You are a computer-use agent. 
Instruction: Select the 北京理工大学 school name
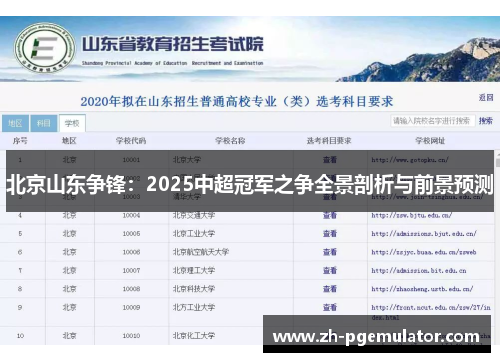[x=194, y=270]
